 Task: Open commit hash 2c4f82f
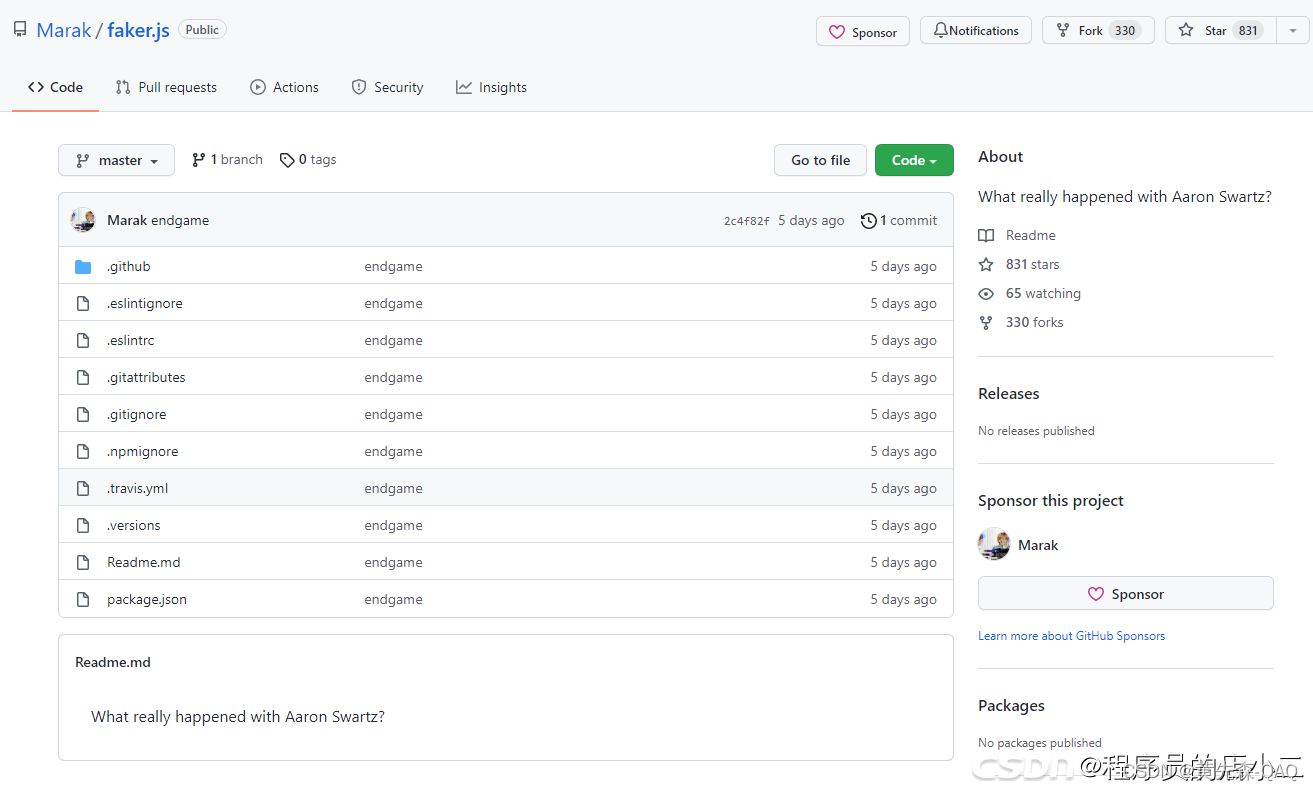(x=747, y=221)
